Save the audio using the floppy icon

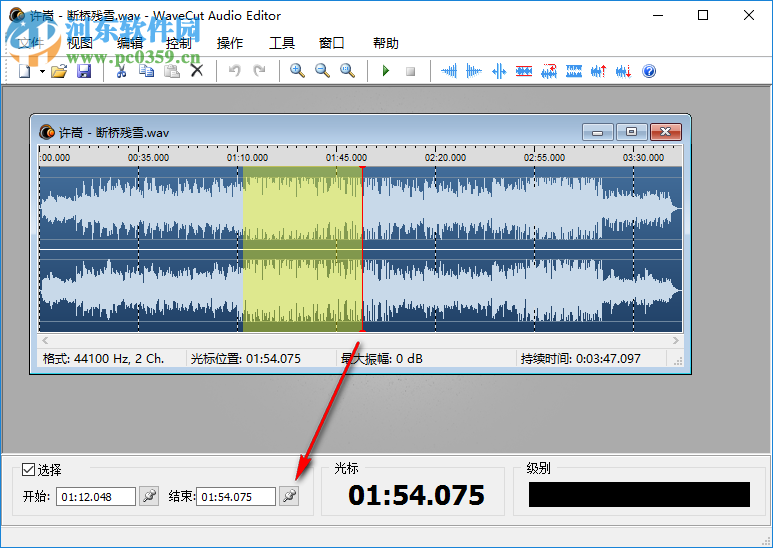coord(84,71)
